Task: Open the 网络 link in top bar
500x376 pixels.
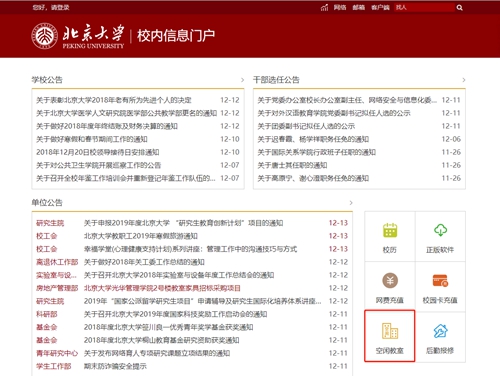Action: [340, 7]
